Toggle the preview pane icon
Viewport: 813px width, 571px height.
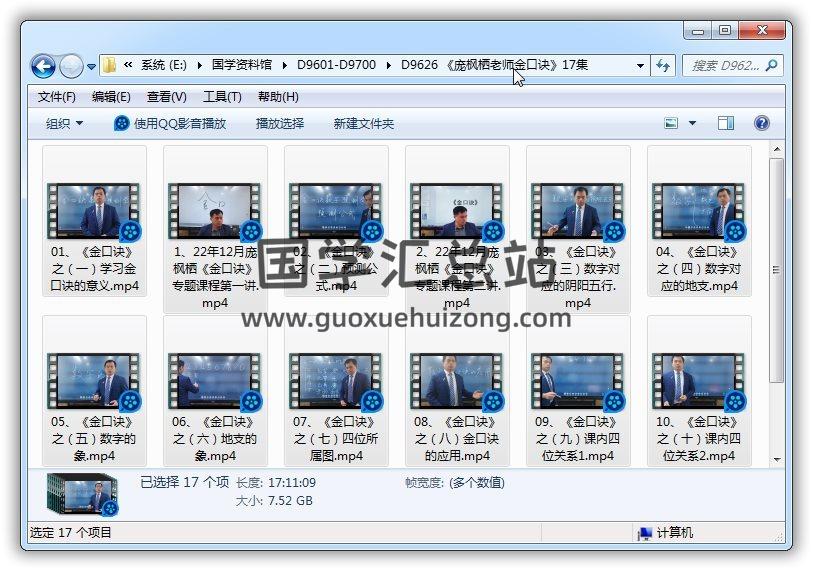[726, 124]
